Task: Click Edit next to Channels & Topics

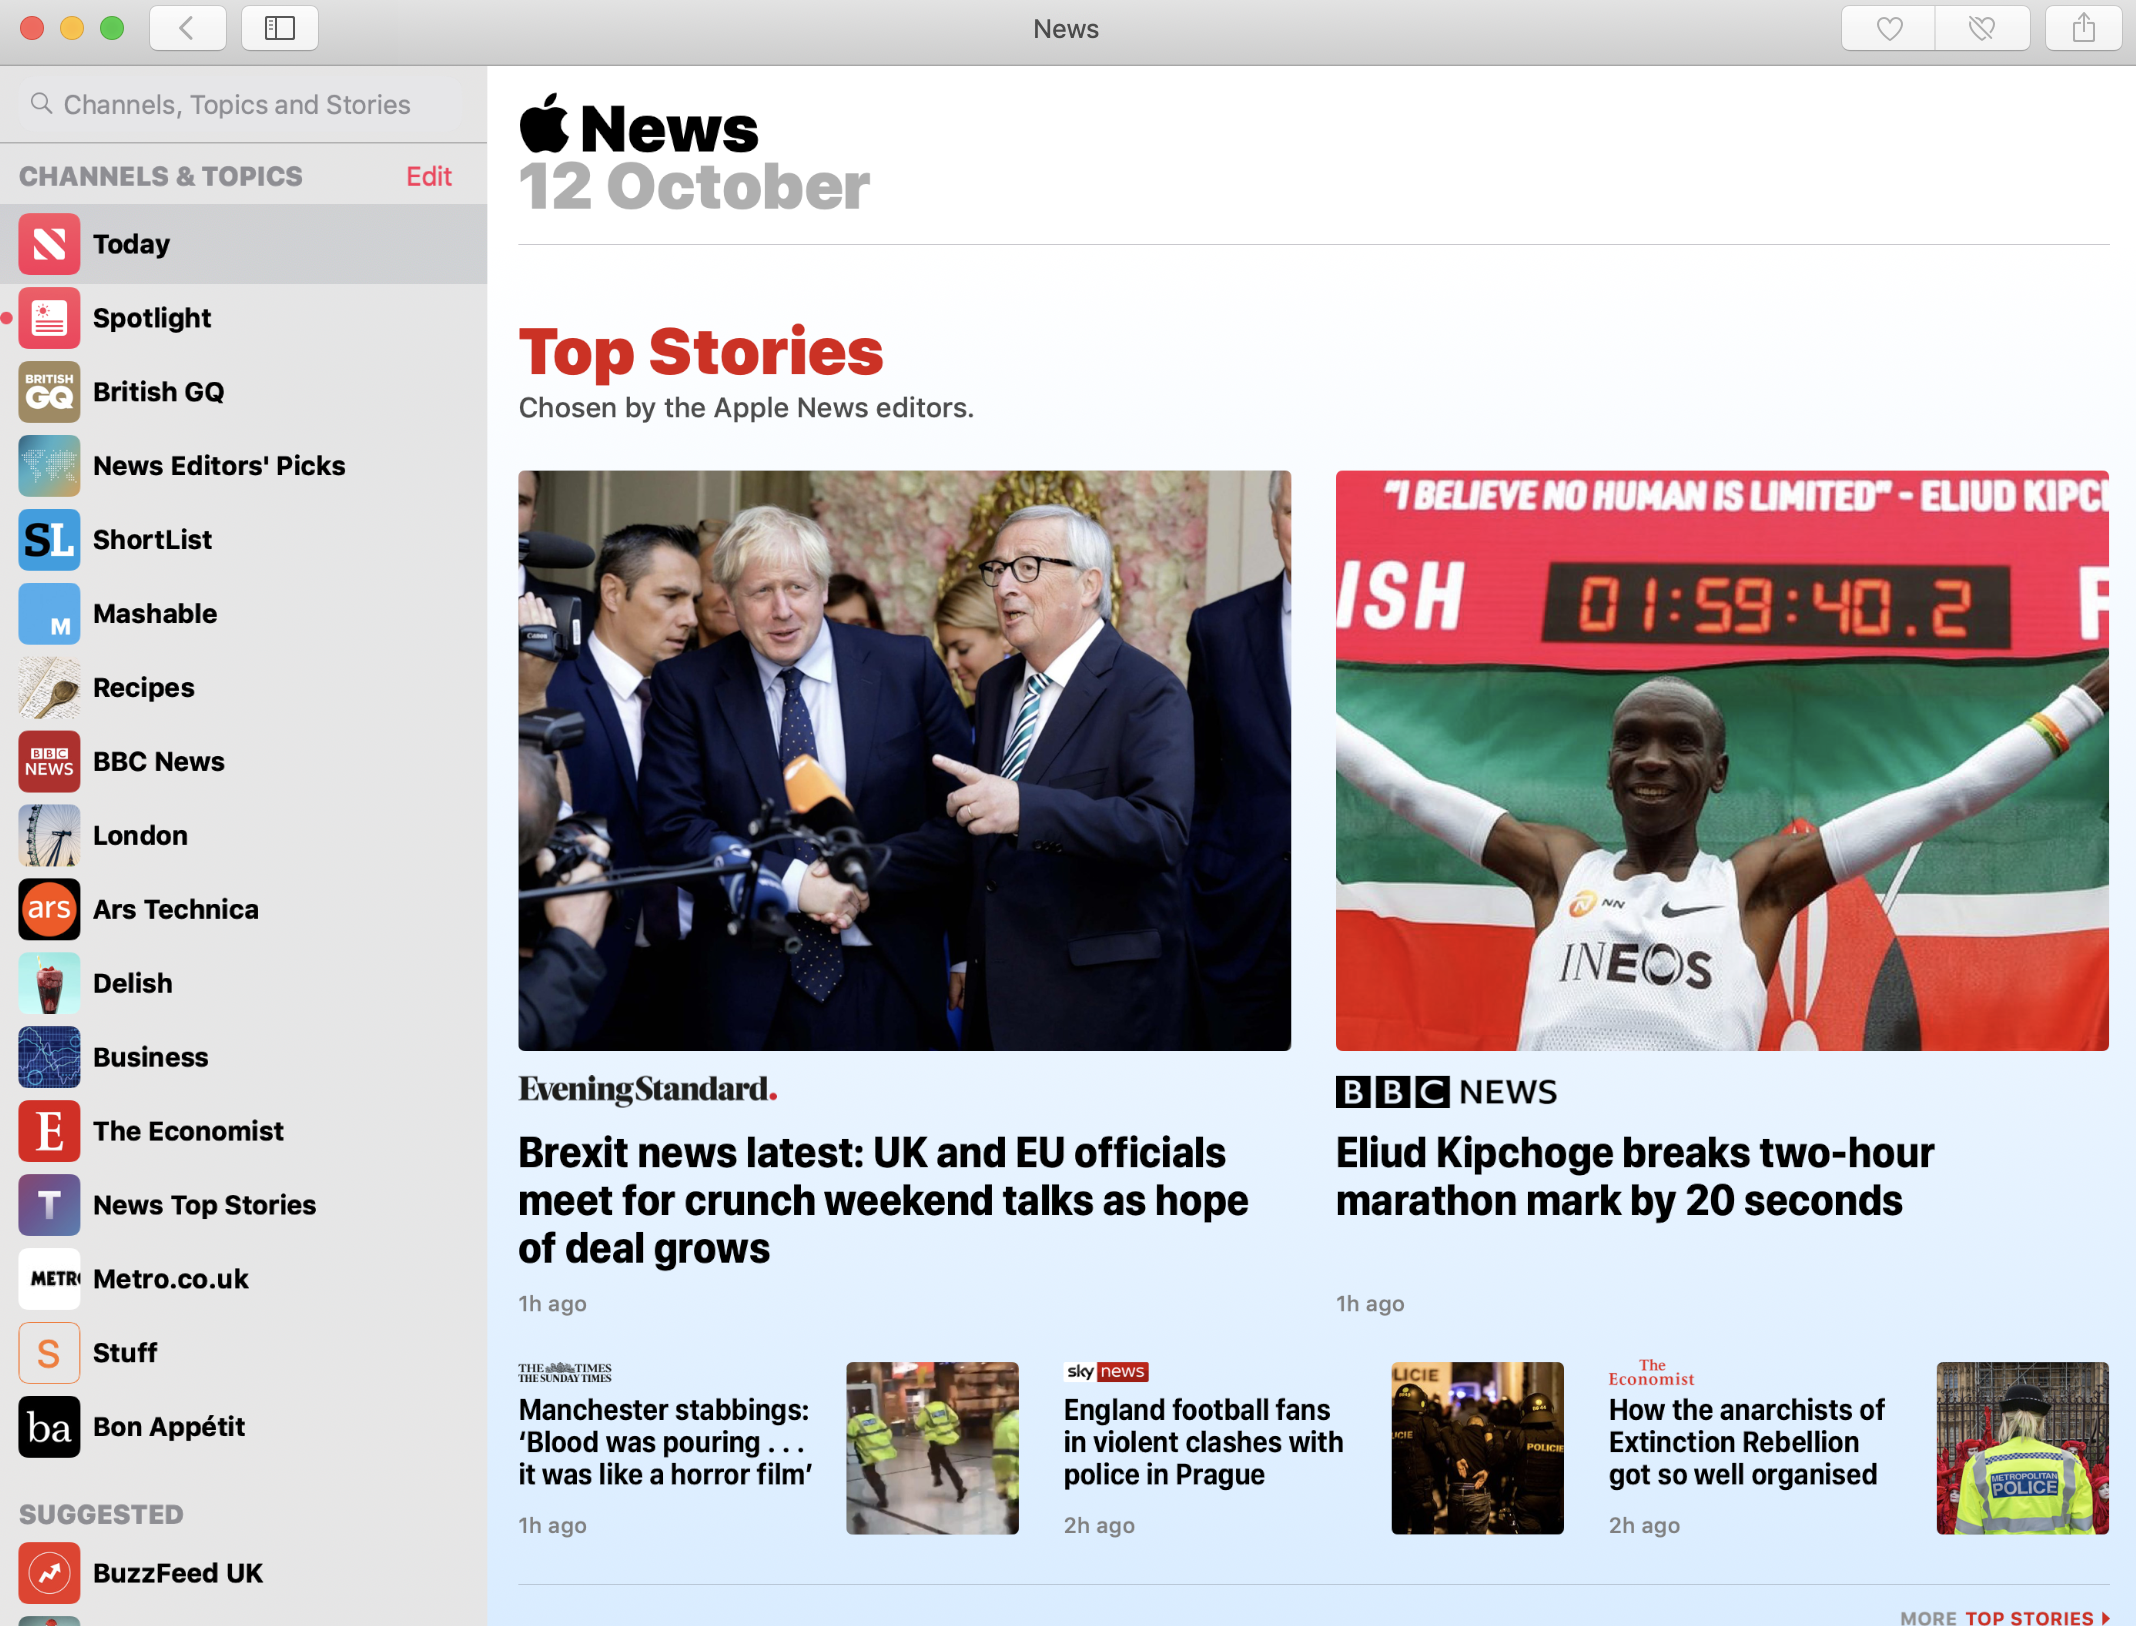Action: (x=429, y=176)
